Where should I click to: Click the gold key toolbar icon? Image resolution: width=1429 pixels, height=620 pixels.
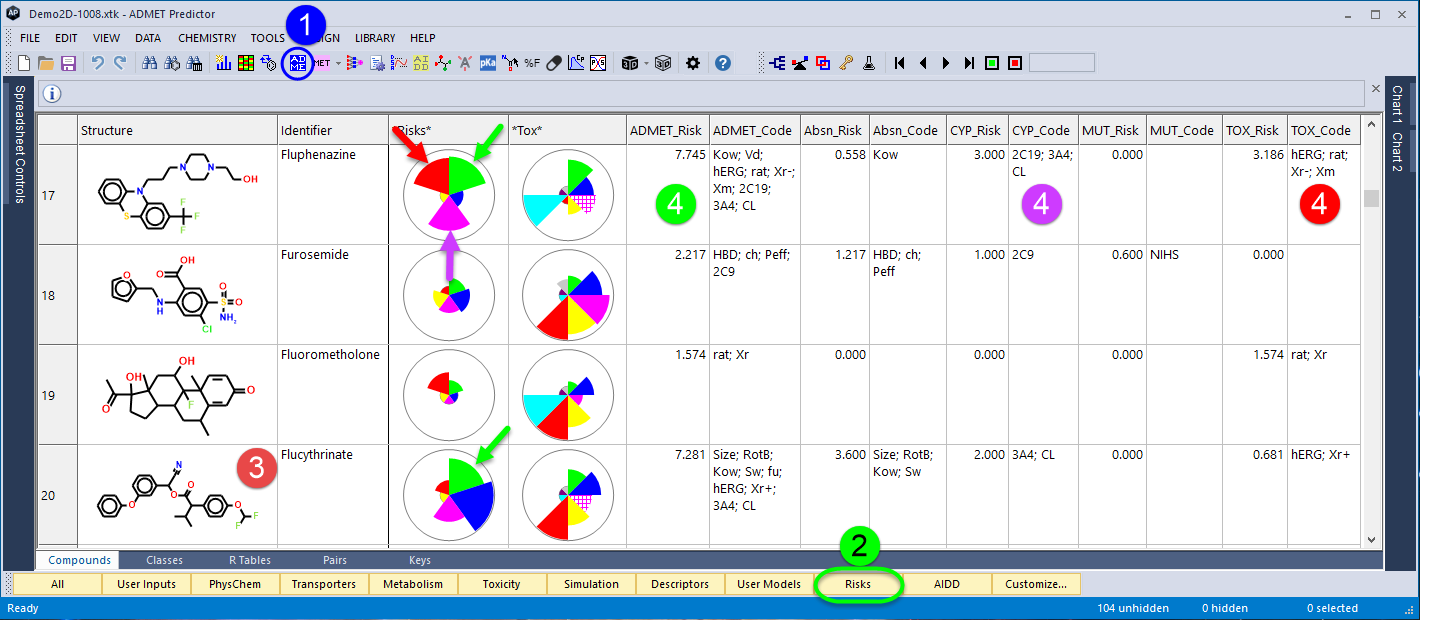[846, 63]
